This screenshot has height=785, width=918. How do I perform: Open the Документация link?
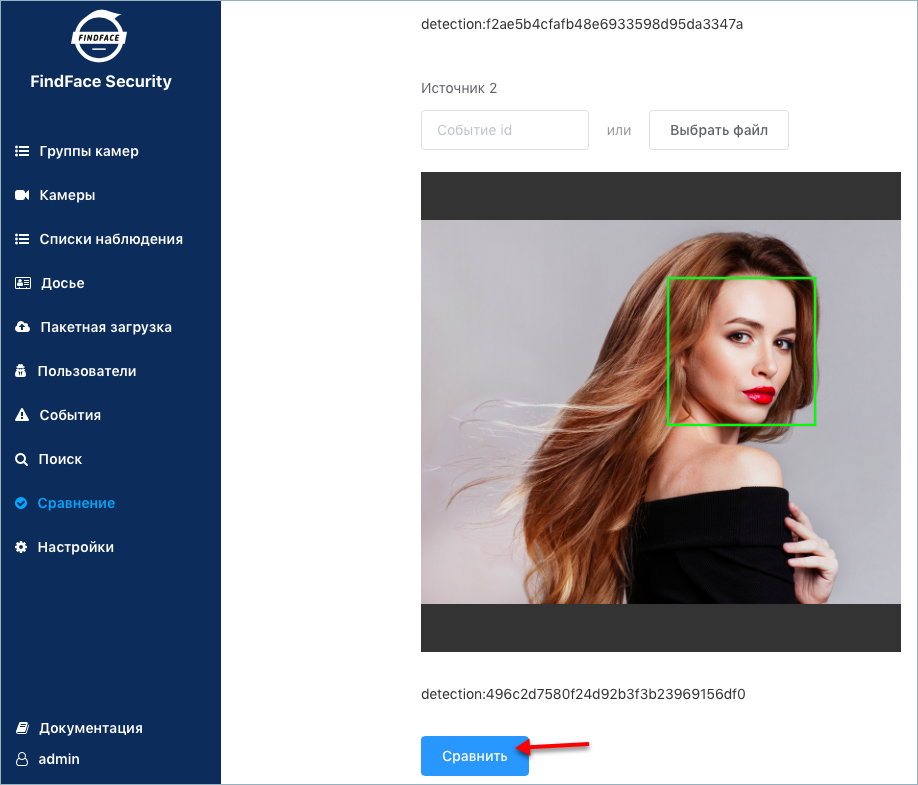click(x=91, y=728)
